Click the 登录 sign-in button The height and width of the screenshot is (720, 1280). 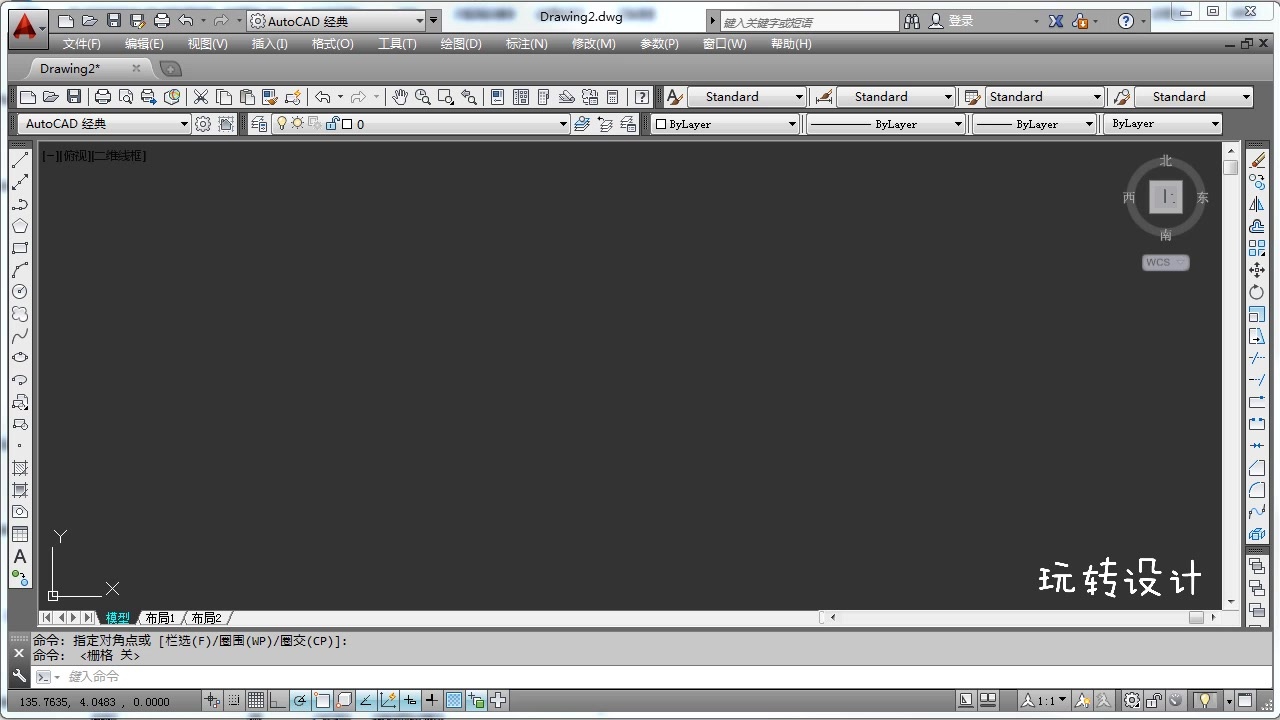(952, 21)
